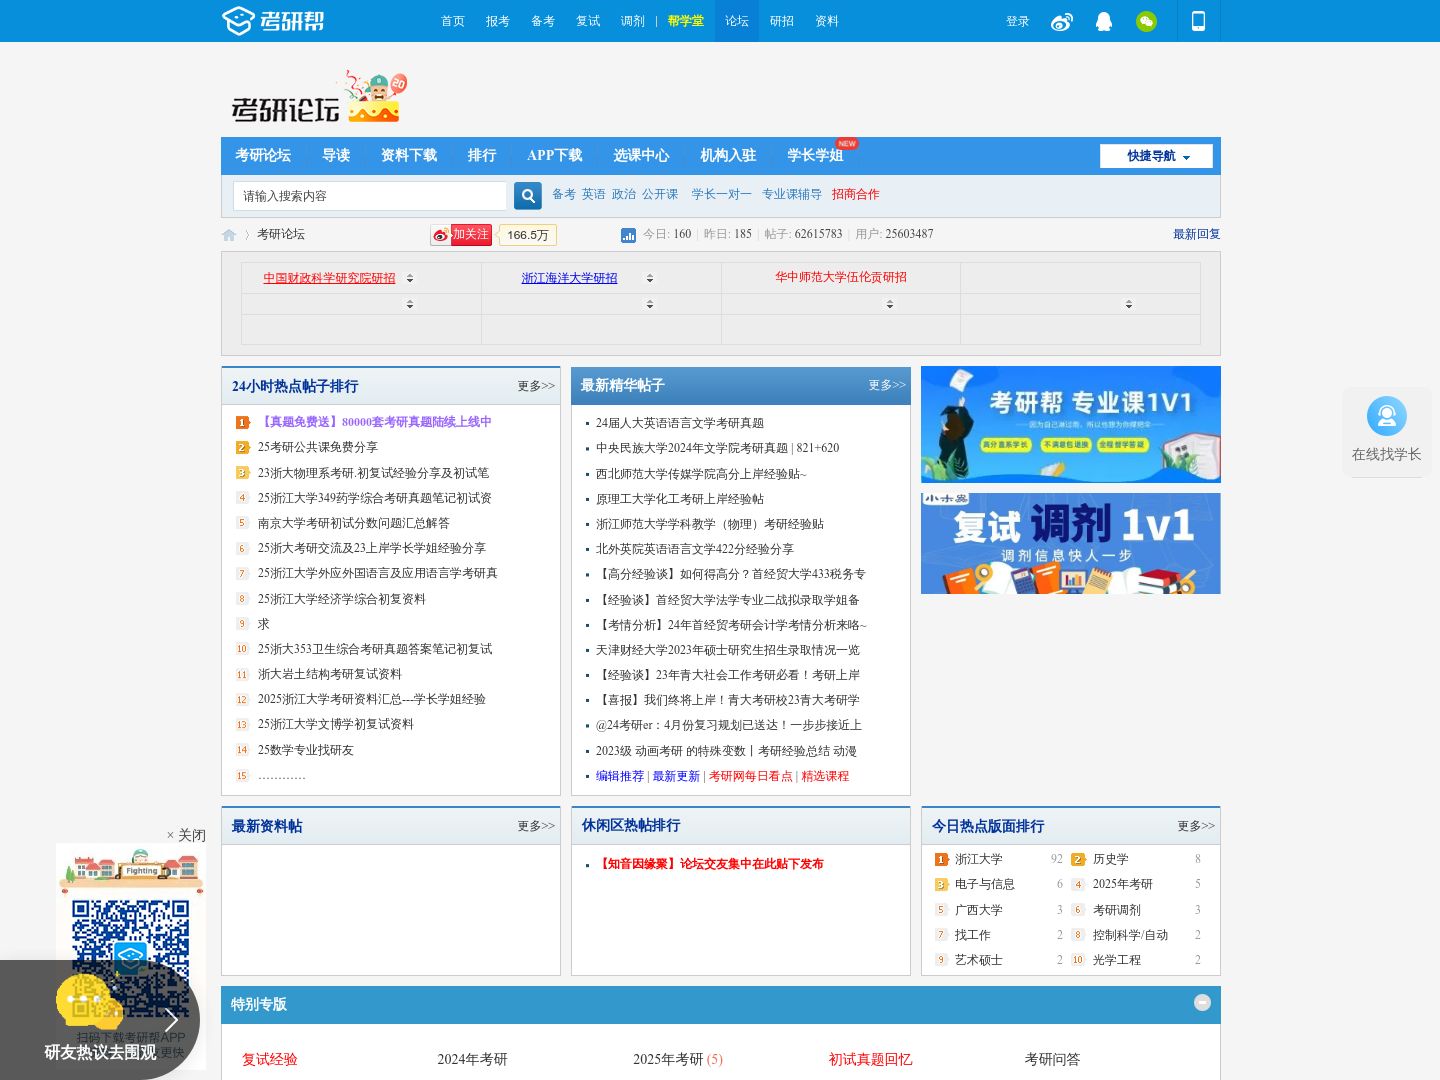Open the Weibo icon in top bar
This screenshot has height=1080, width=1440.
pyautogui.click(x=1061, y=21)
